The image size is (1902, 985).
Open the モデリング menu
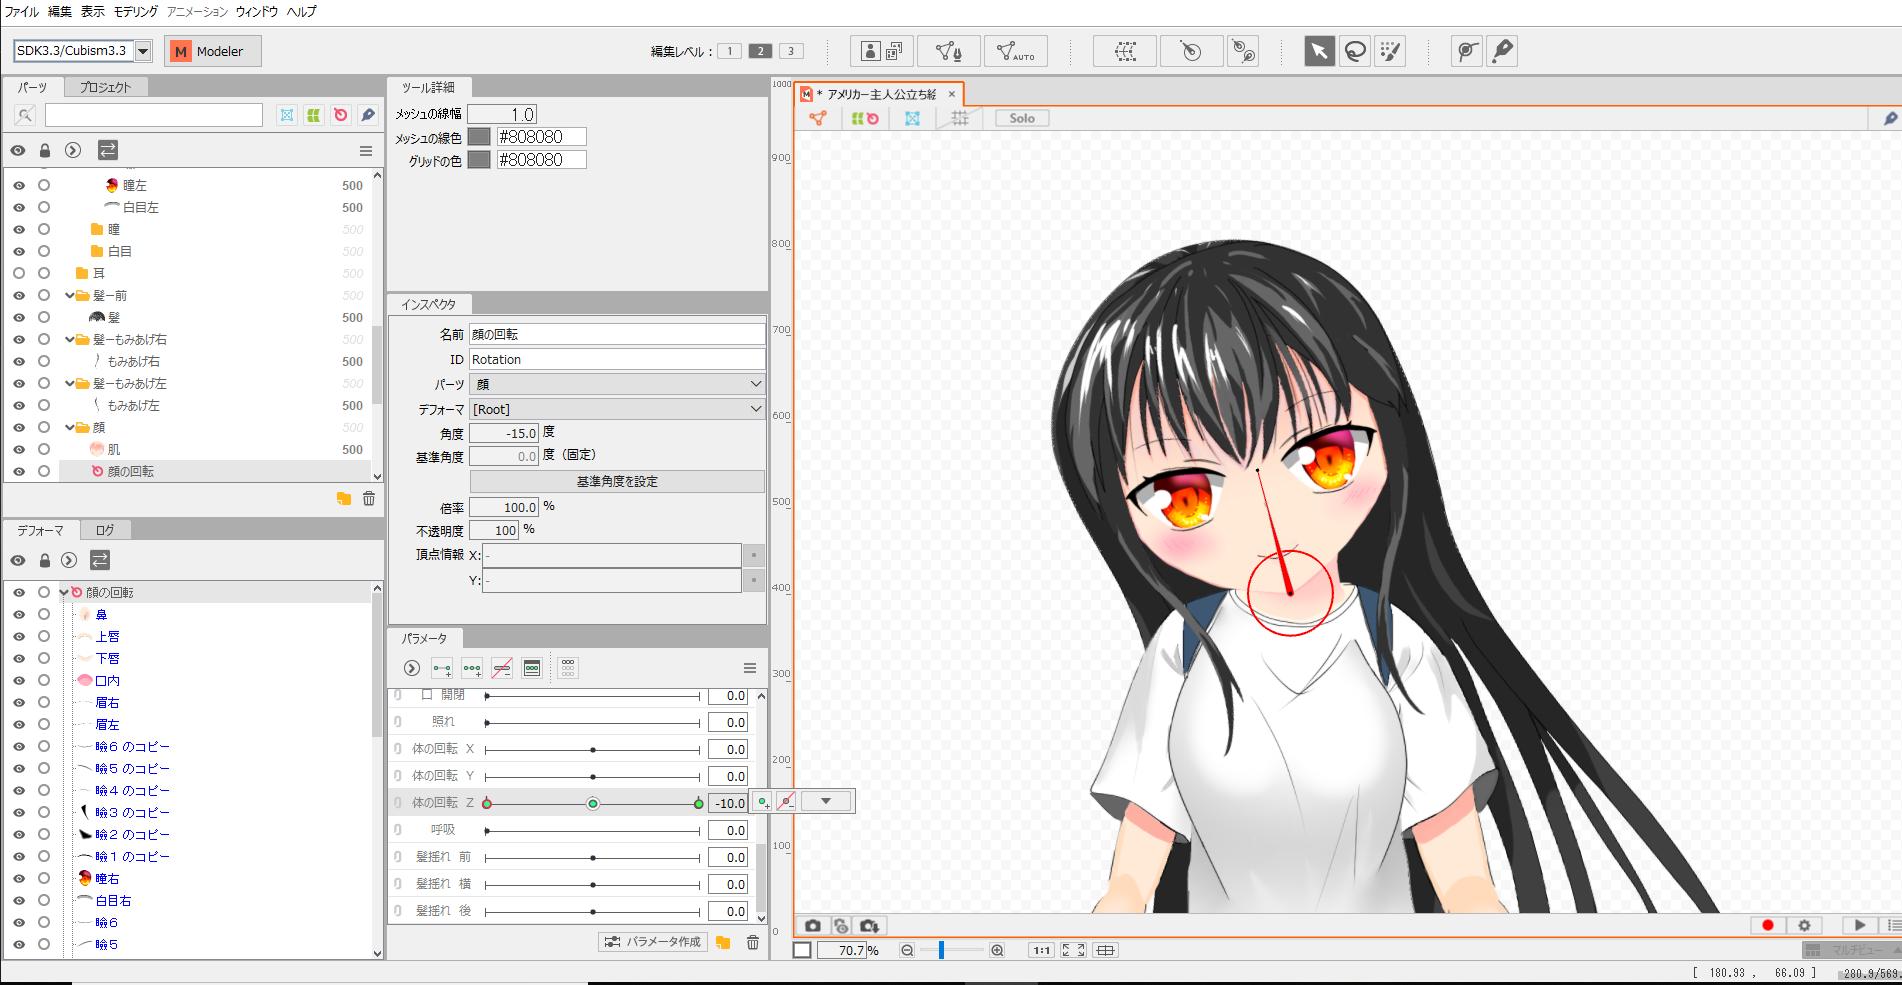point(136,11)
